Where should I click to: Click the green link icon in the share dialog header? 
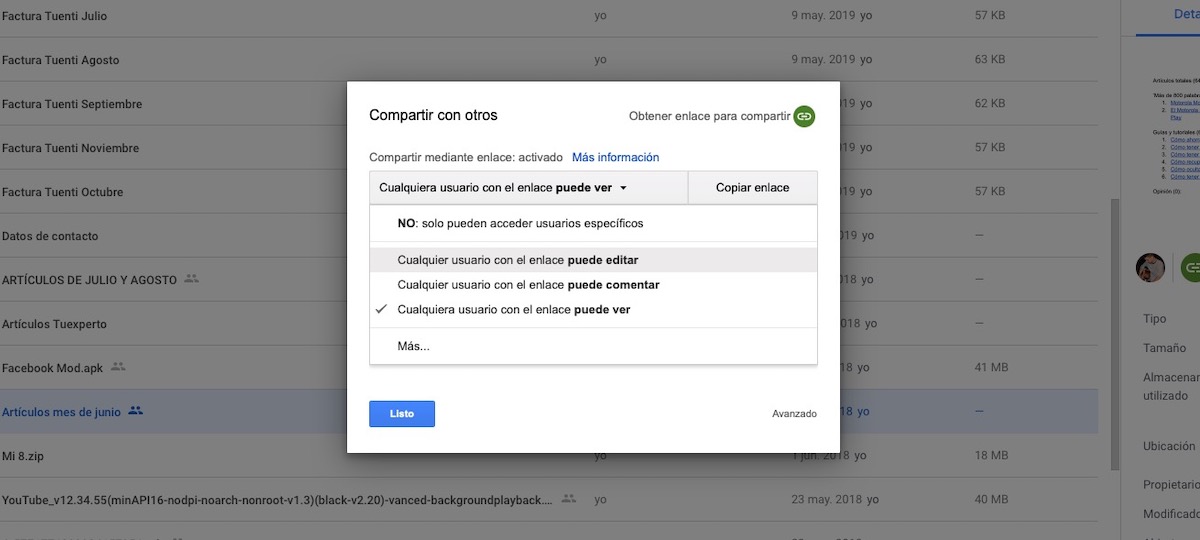click(x=804, y=116)
